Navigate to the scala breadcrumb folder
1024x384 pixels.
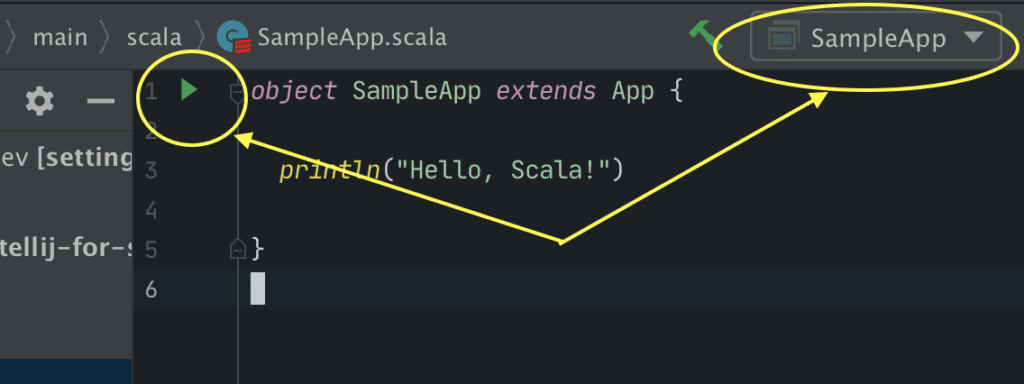(x=154, y=37)
